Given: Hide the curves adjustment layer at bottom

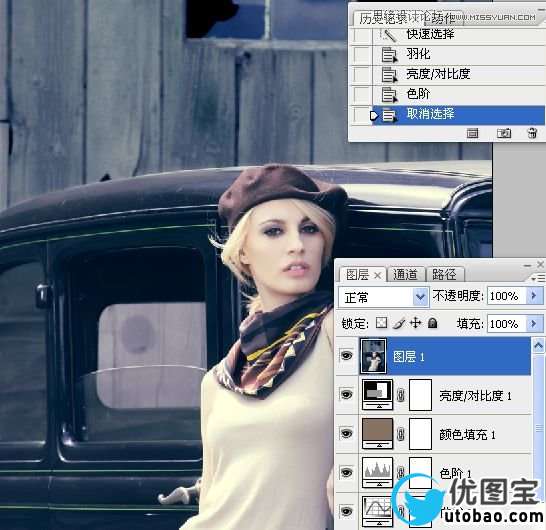Looking at the screenshot, I should point(346,511).
